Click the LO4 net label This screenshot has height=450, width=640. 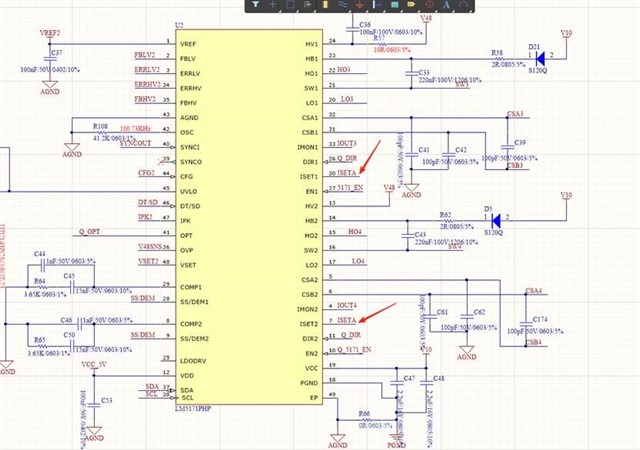pyautogui.click(x=358, y=261)
